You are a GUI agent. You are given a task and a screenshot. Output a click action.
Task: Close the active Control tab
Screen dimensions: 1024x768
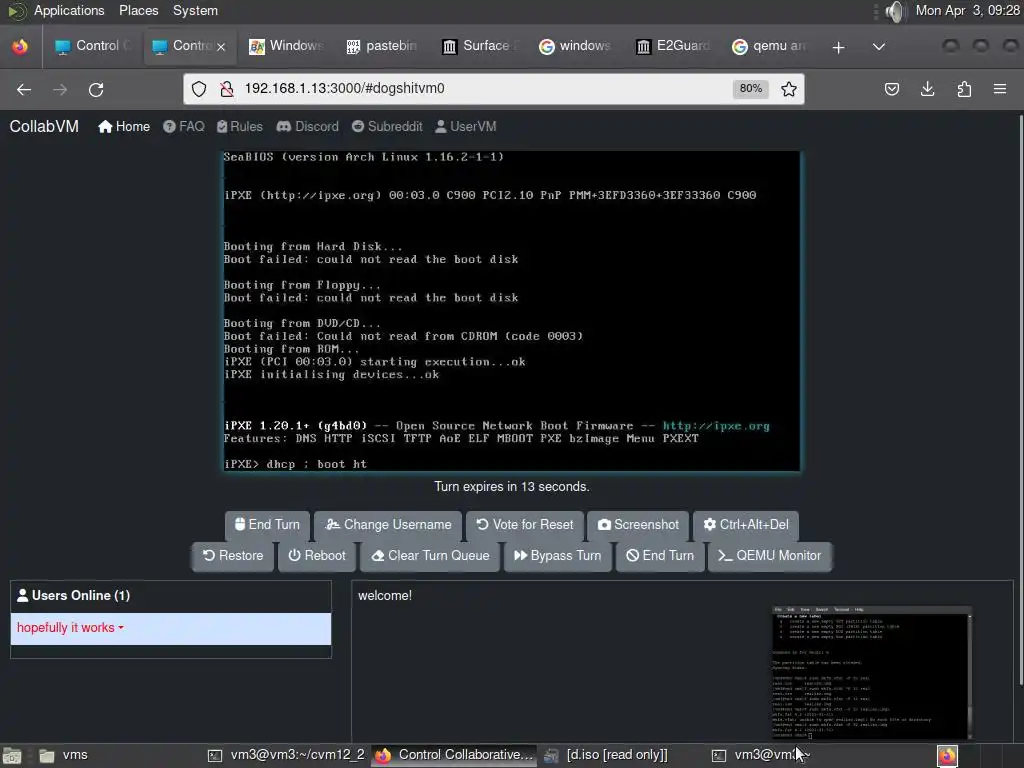tap(221, 47)
